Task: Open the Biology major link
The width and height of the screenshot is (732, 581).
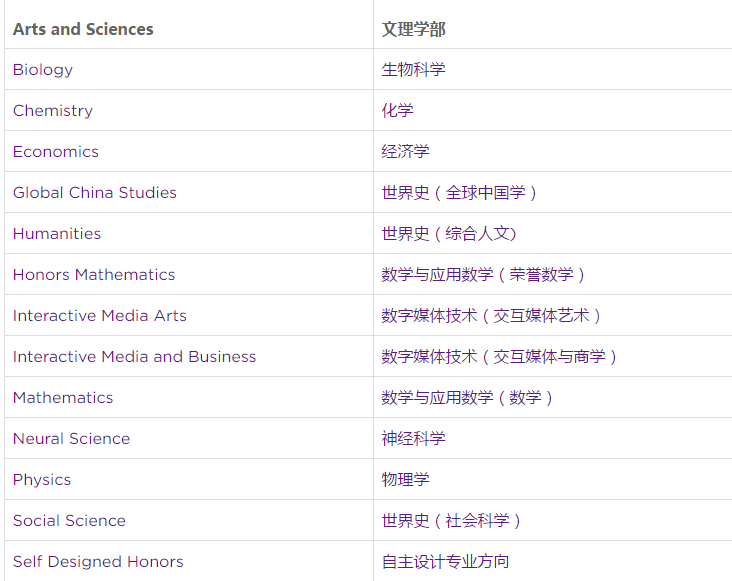Action: [42, 70]
